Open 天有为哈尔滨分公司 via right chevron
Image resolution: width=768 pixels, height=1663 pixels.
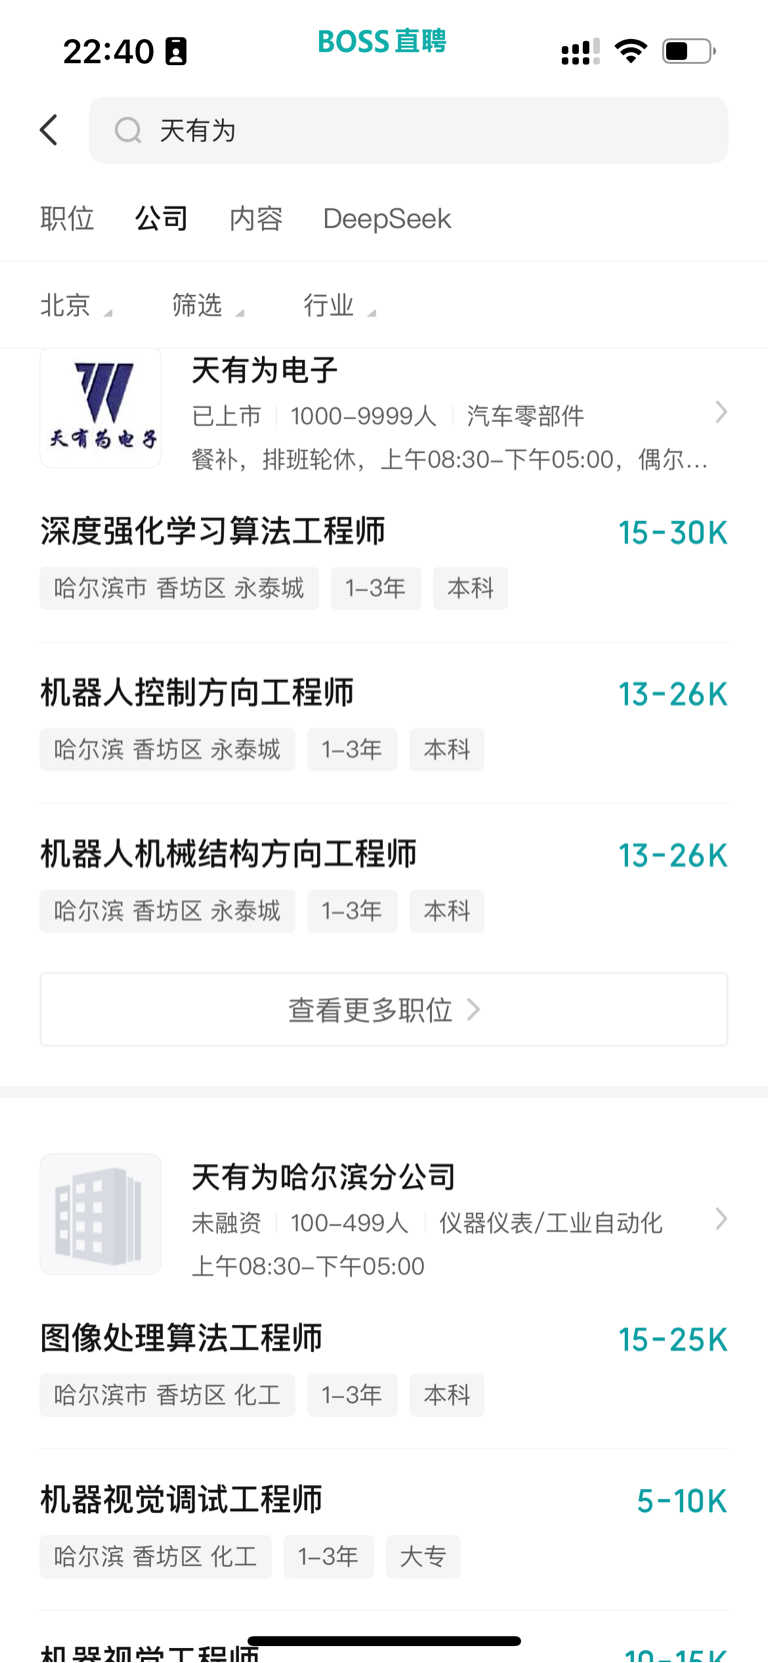pyautogui.click(x=721, y=1218)
